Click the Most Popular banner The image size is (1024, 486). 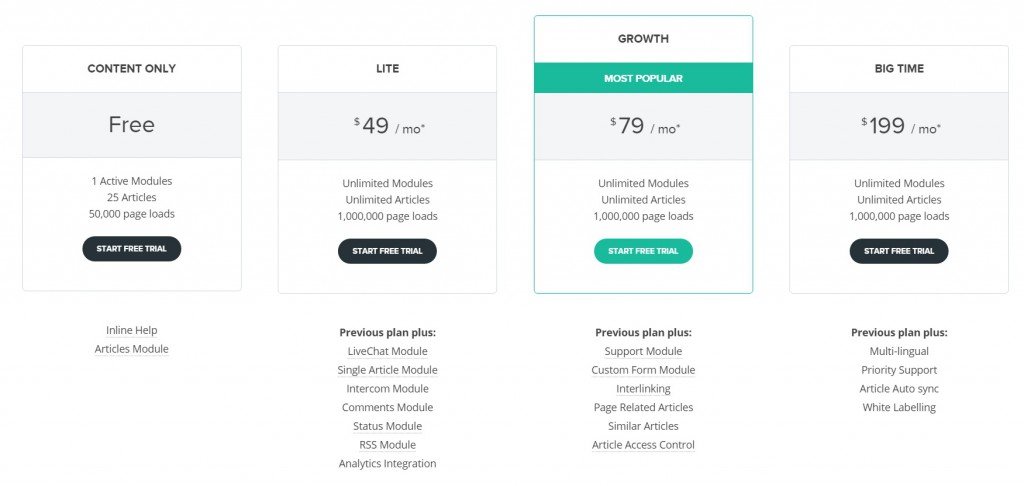point(643,78)
